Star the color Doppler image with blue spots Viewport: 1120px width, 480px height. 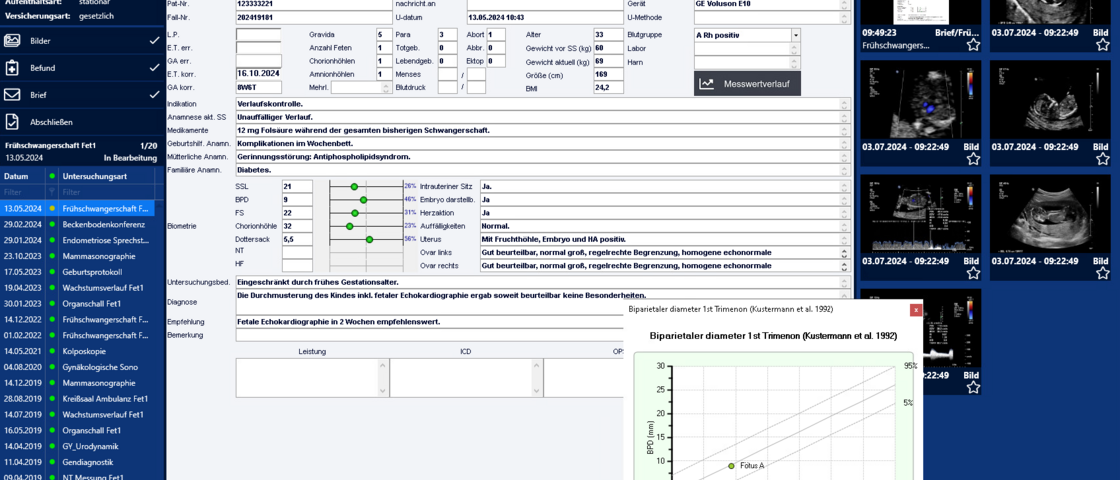click(x=973, y=159)
